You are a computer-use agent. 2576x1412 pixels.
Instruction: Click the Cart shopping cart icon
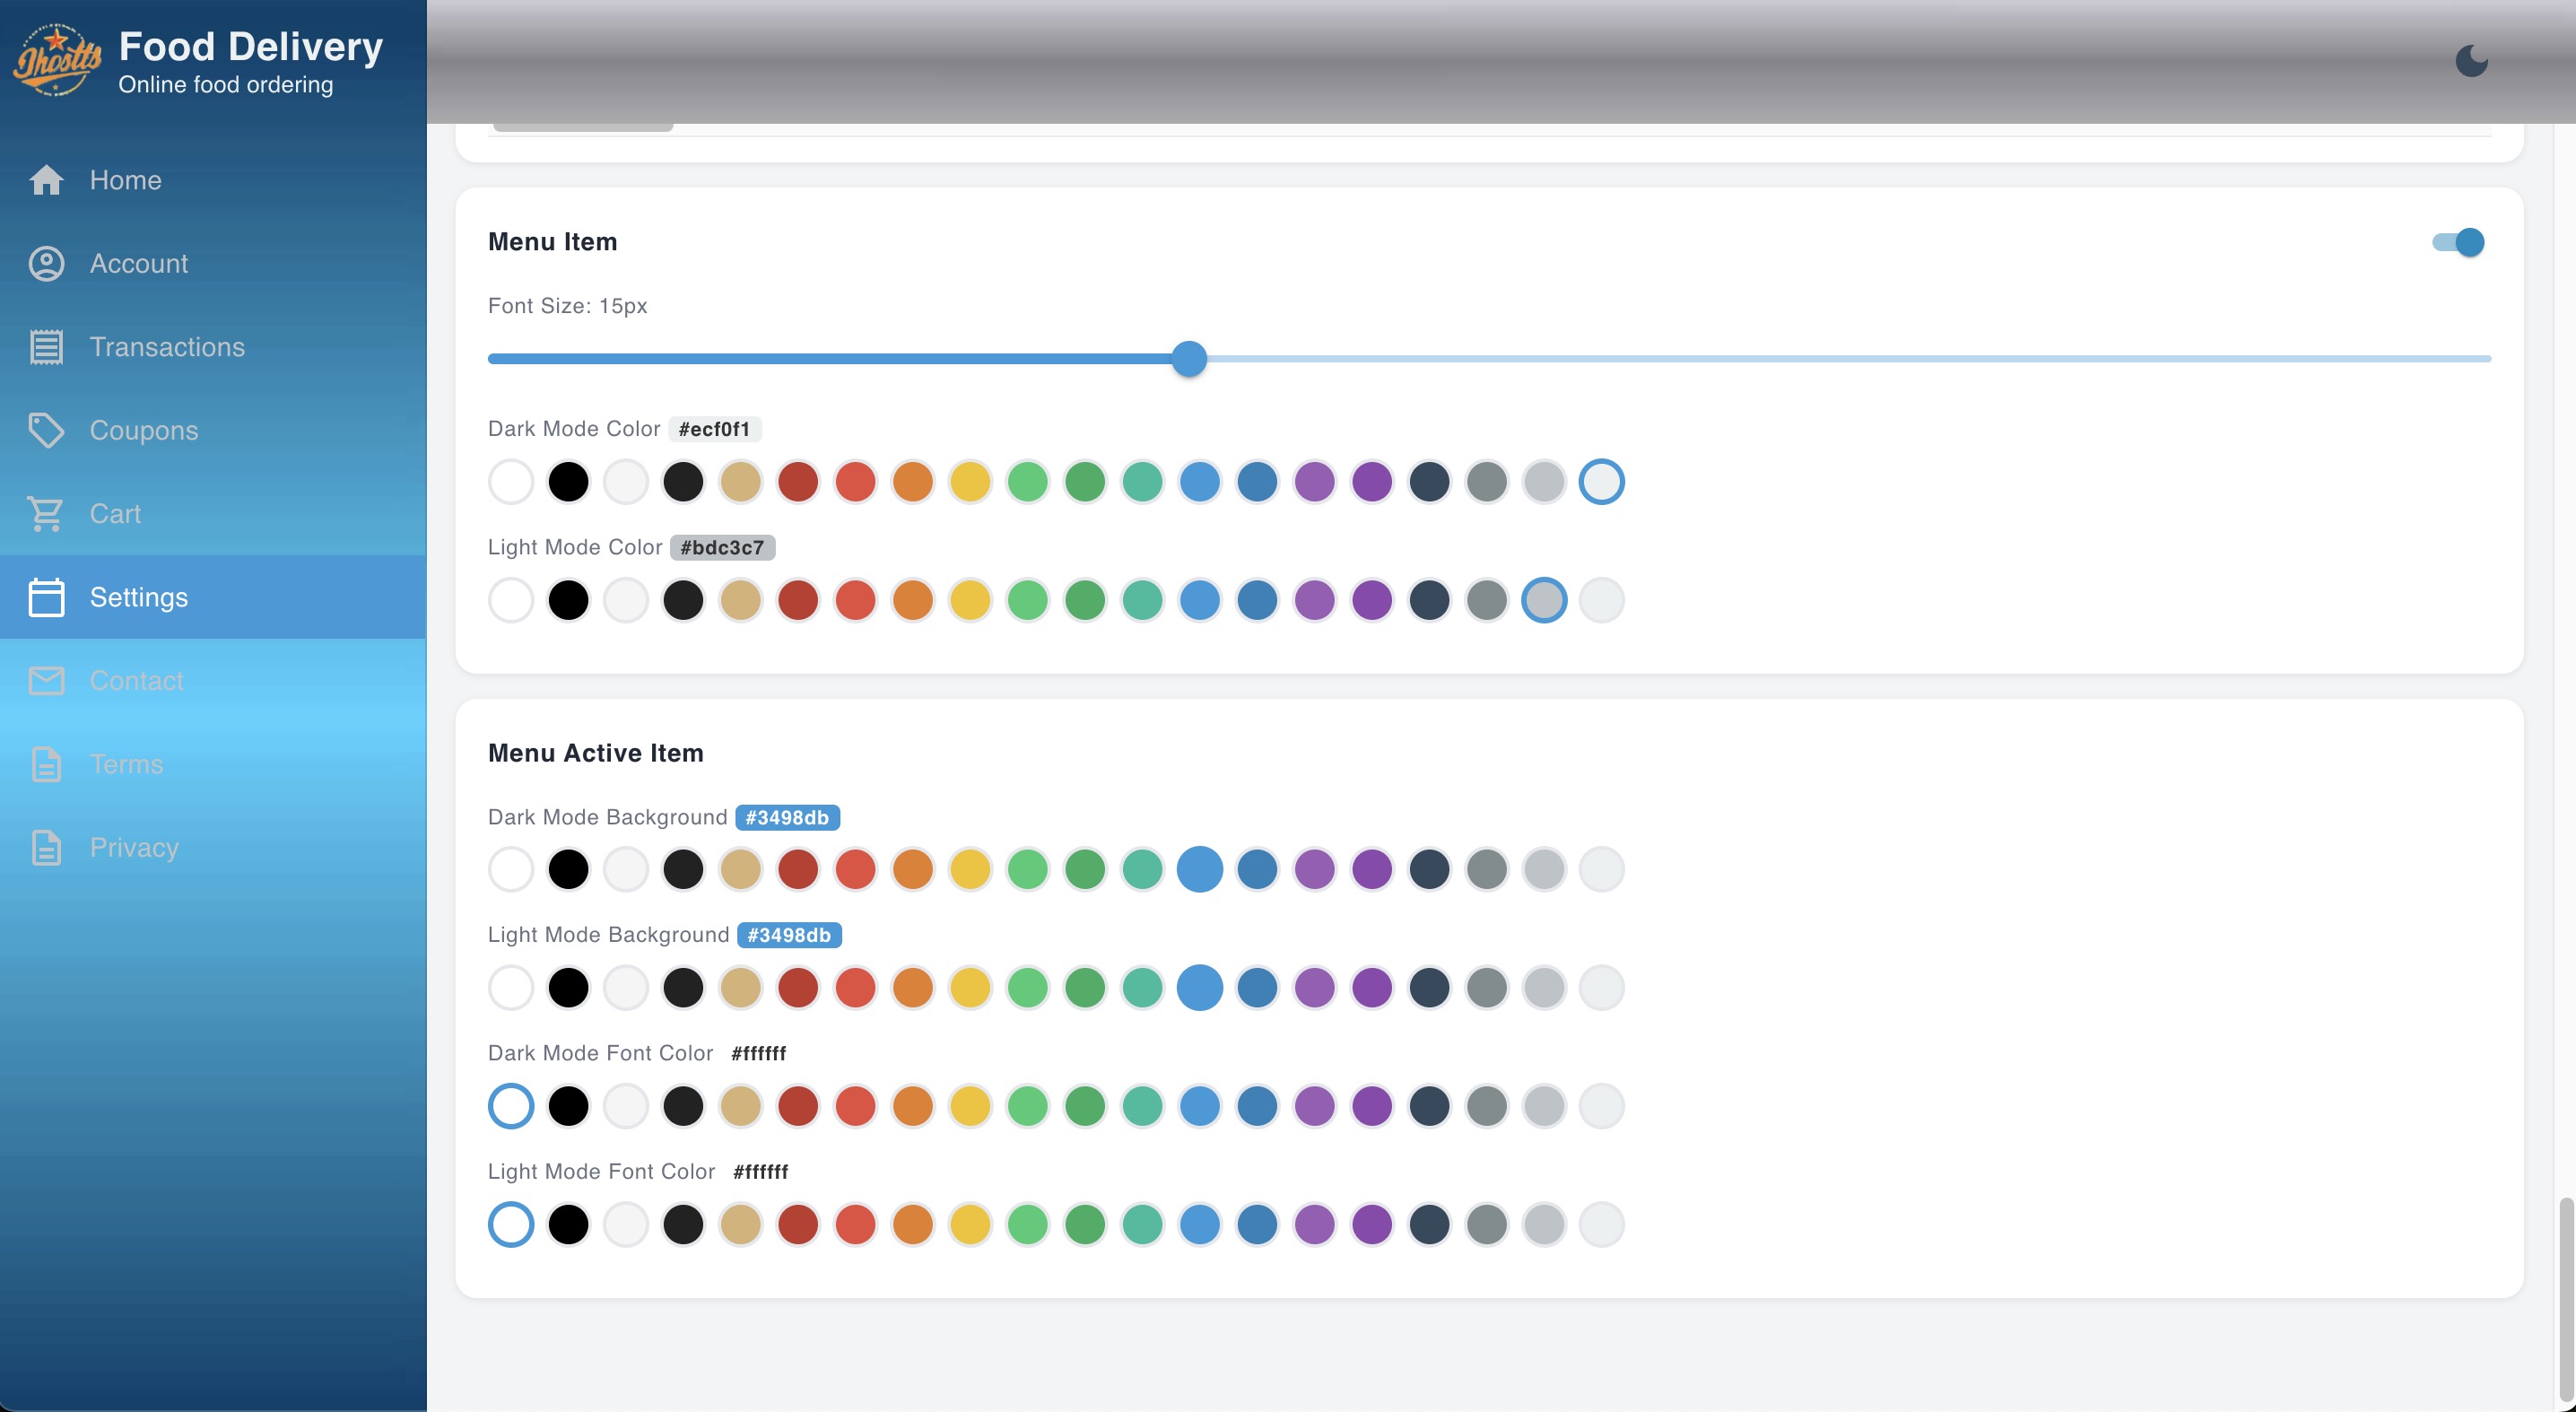tap(46, 513)
